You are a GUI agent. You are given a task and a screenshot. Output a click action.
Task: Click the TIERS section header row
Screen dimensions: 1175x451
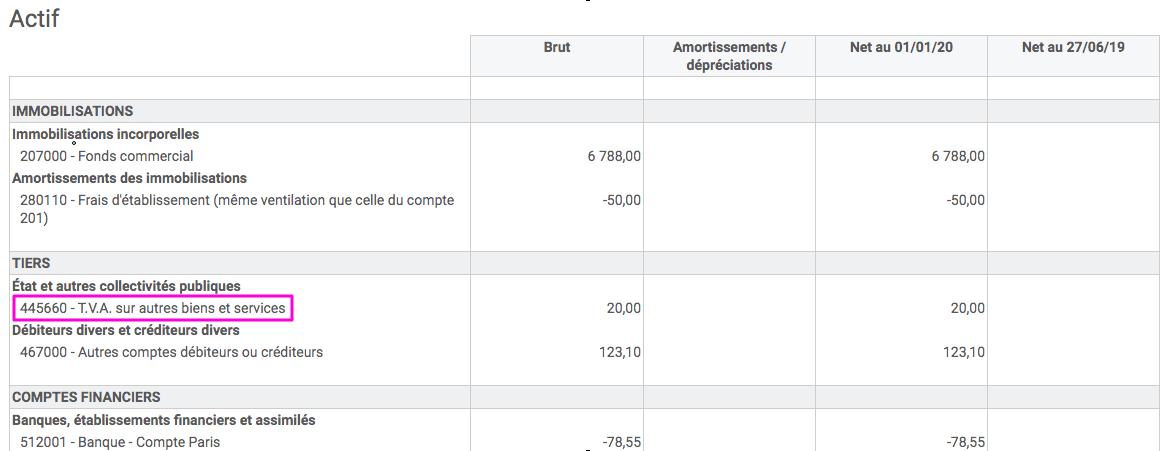coord(32,263)
